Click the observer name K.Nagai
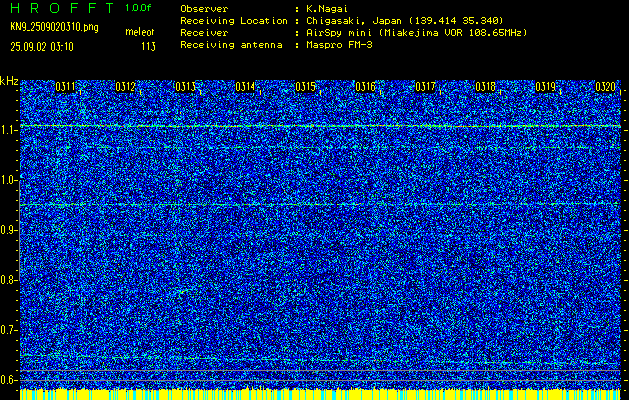 point(327,9)
